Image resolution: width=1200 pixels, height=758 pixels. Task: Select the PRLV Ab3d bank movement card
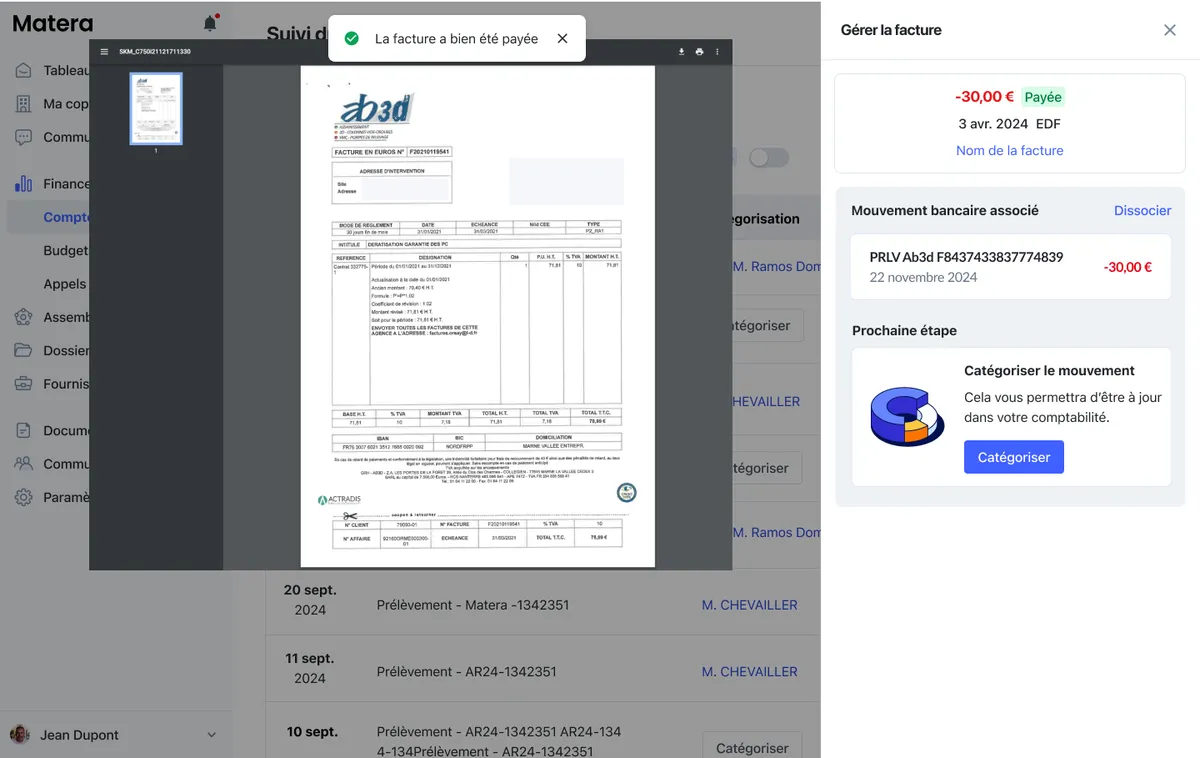coord(1010,267)
